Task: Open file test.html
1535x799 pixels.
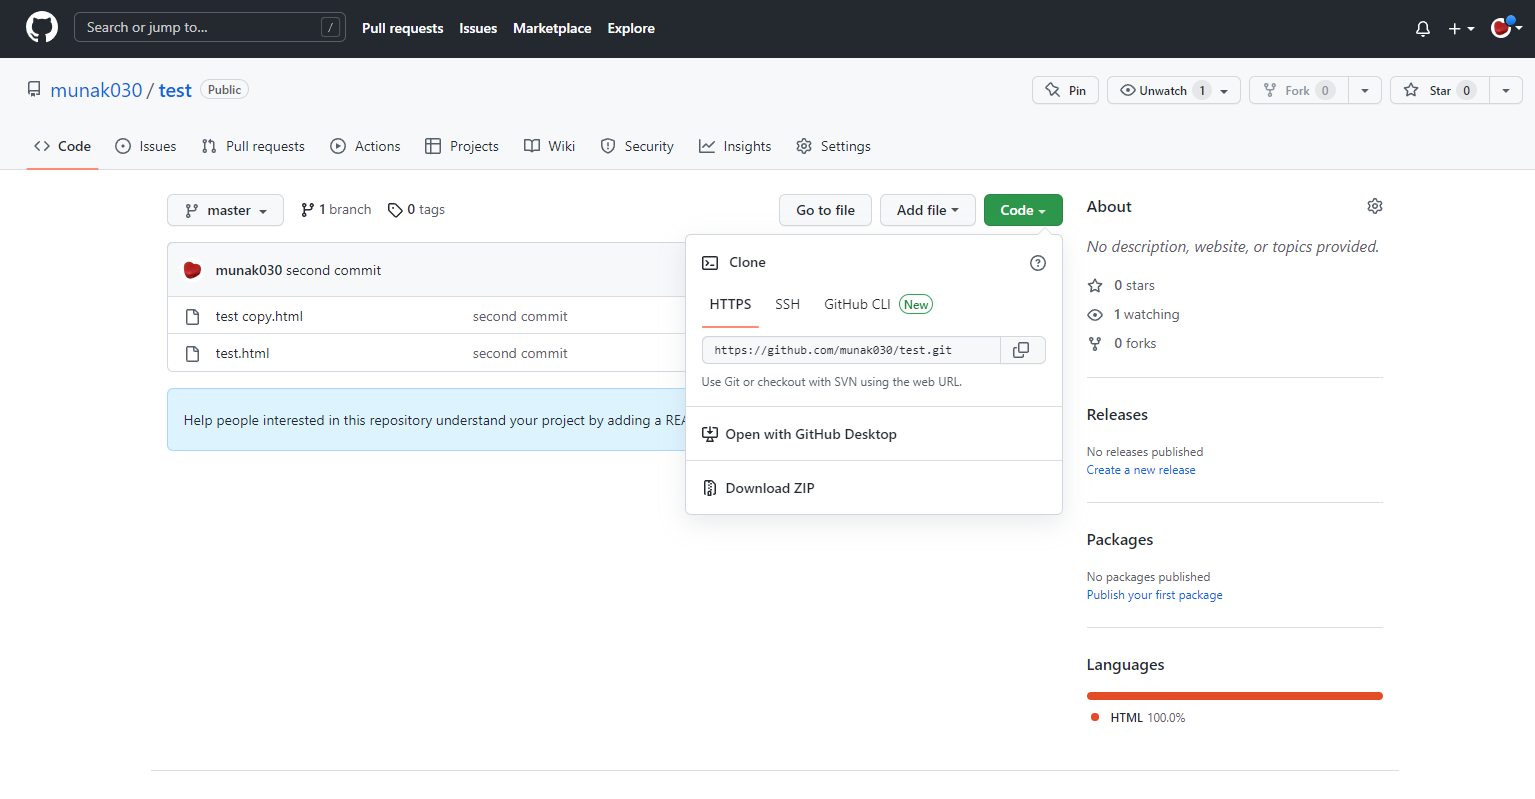Action: point(242,353)
